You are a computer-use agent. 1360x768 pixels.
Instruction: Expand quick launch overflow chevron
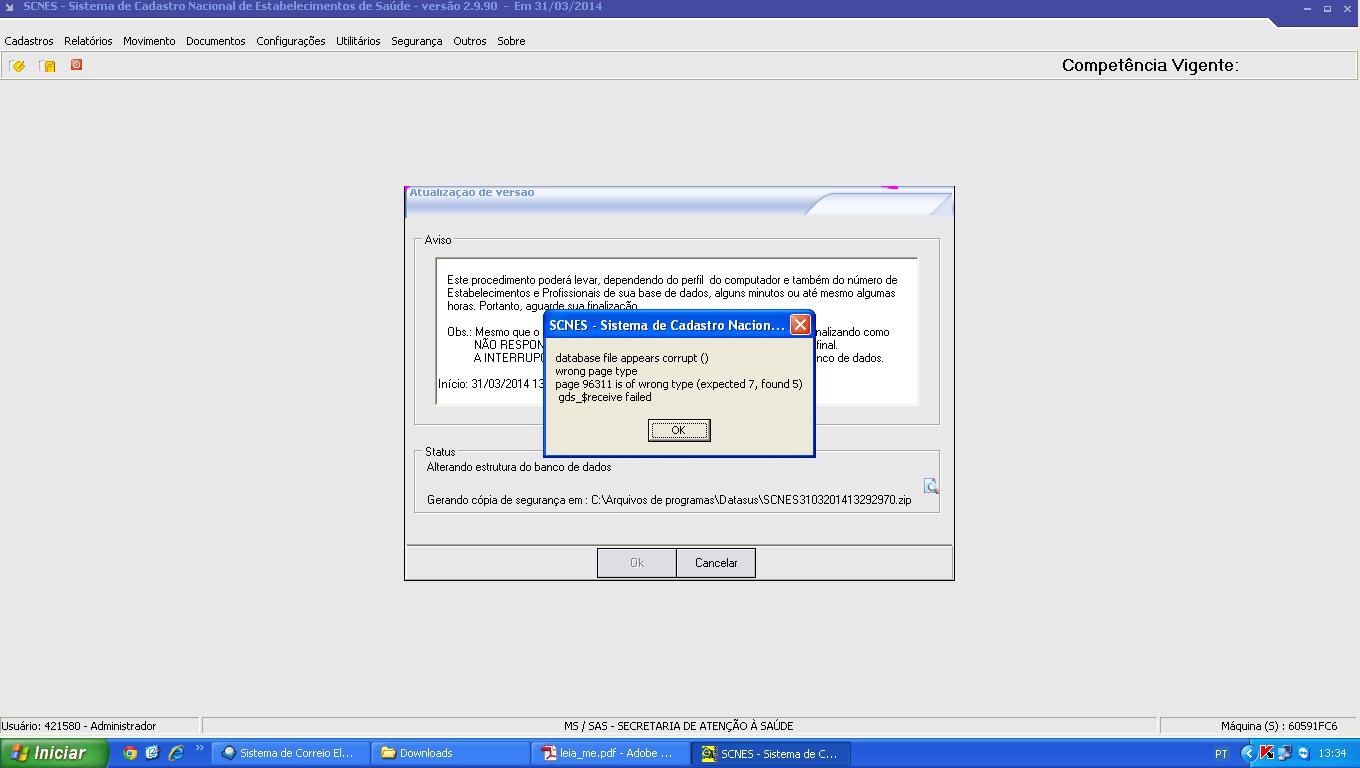[x=199, y=749]
